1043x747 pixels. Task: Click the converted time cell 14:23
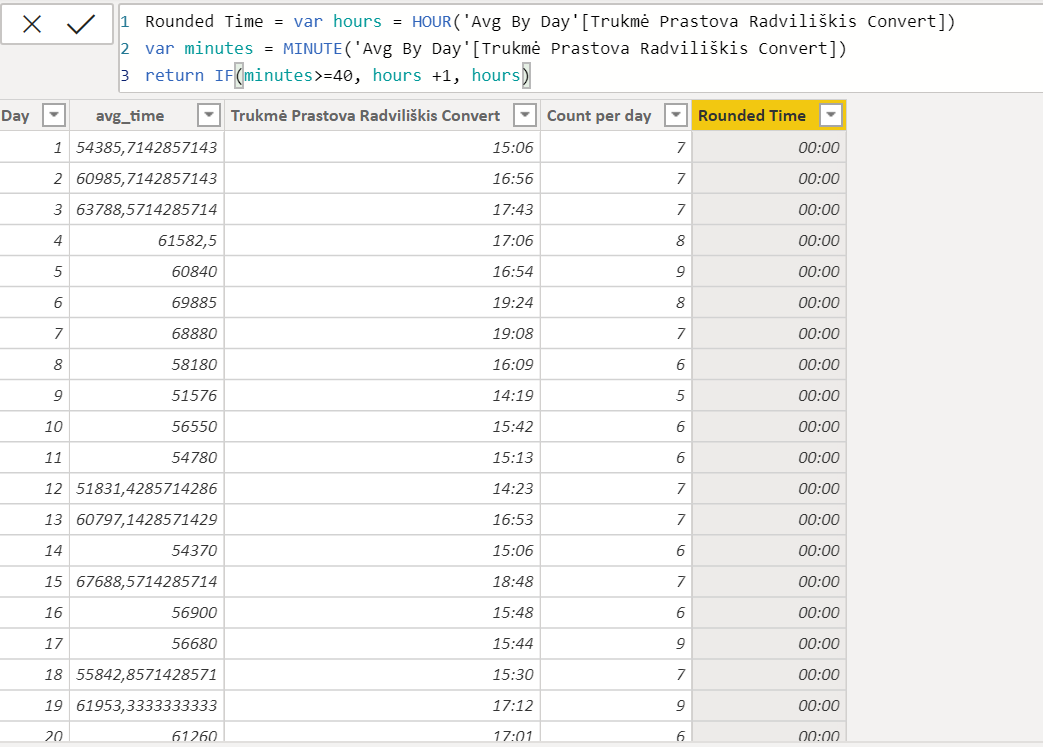[x=382, y=488]
